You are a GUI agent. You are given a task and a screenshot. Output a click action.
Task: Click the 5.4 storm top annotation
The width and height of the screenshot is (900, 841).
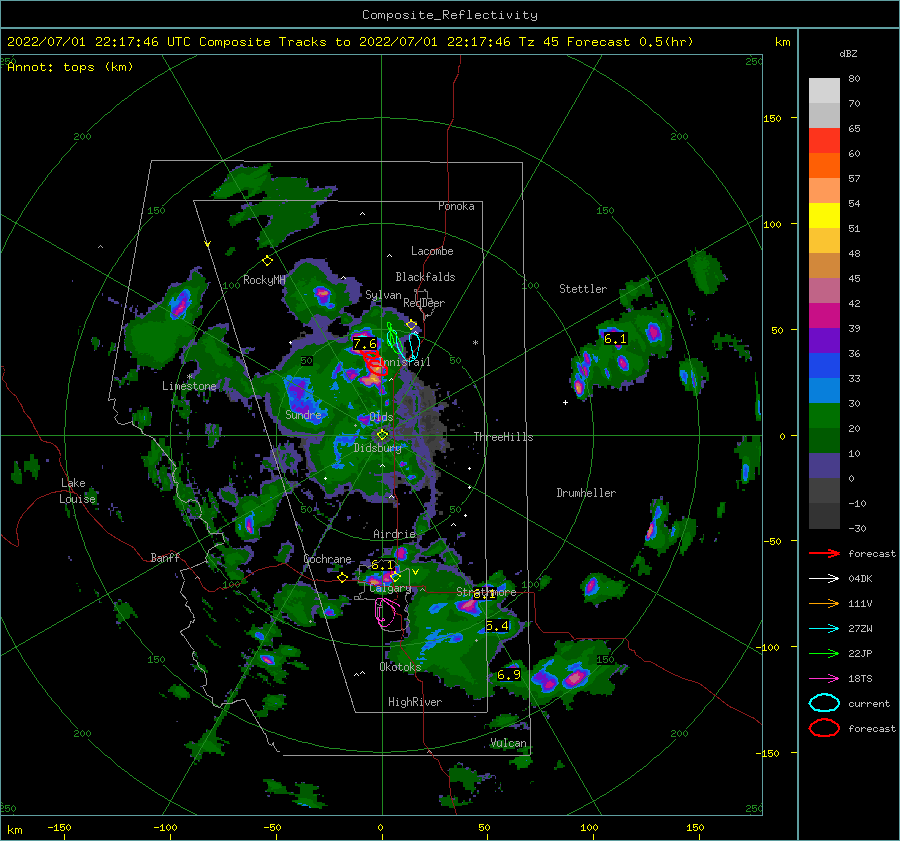coord(497,626)
